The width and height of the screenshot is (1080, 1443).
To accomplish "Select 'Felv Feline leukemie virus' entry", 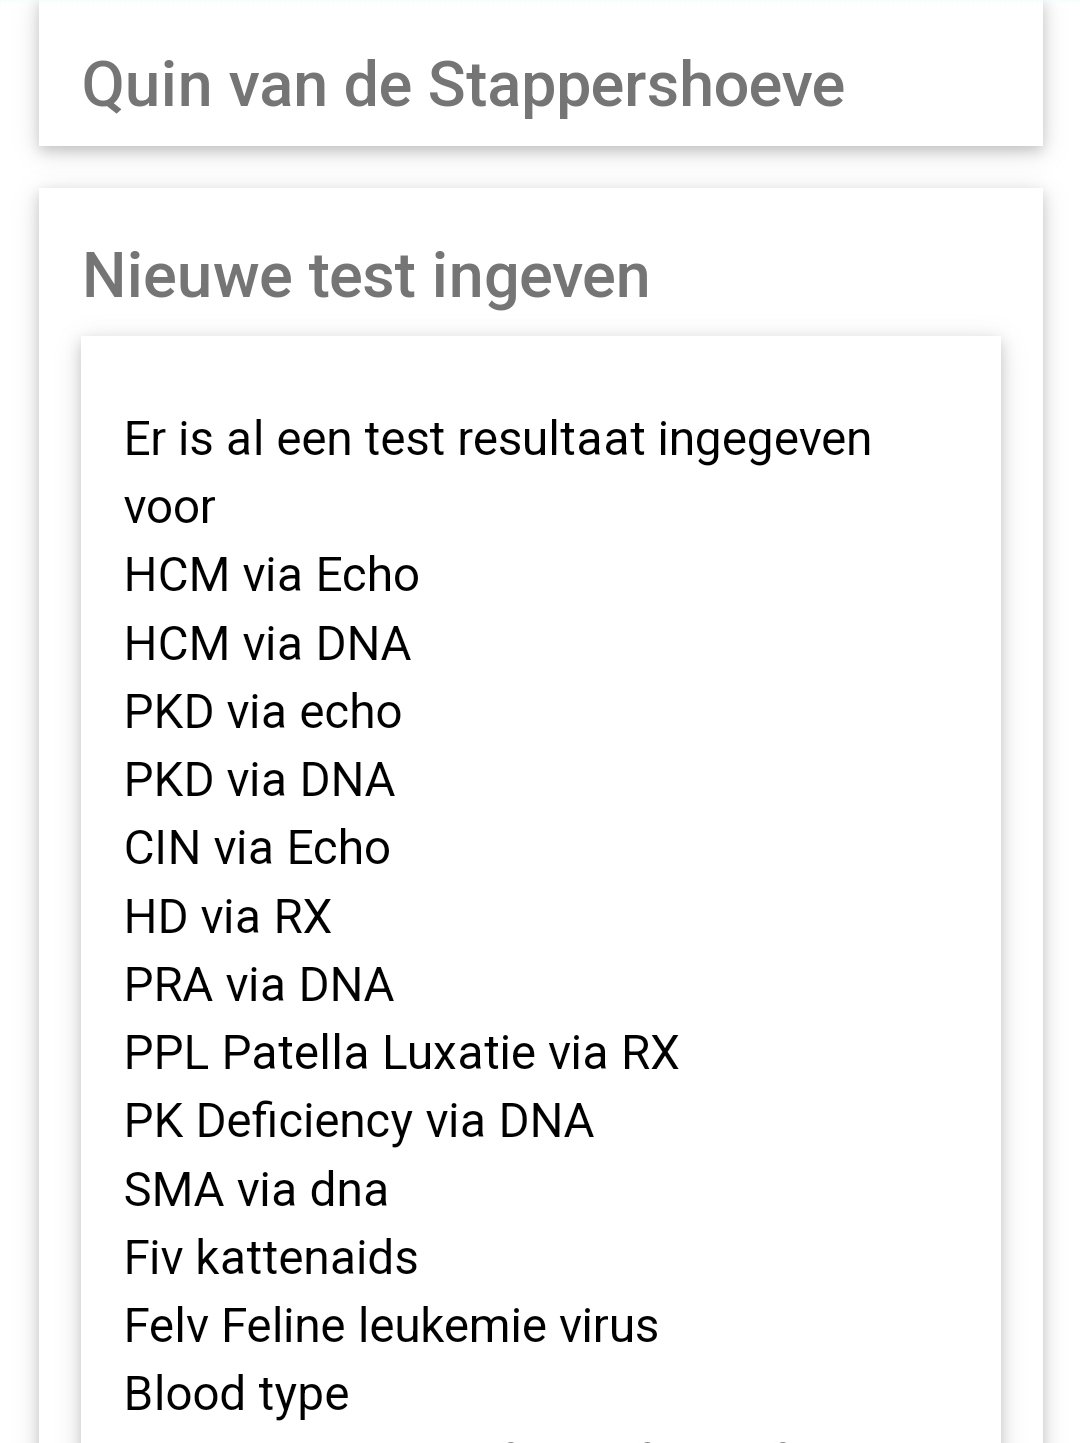I will point(391,1326).
